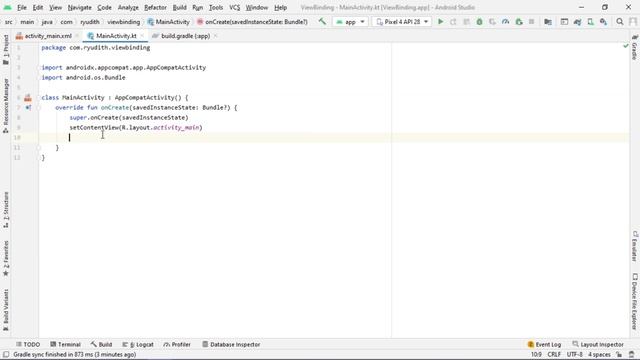Image resolution: width=640 pixels, height=360 pixels.
Task: Run the app with the green play icon
Action: [x=440, y=22]
